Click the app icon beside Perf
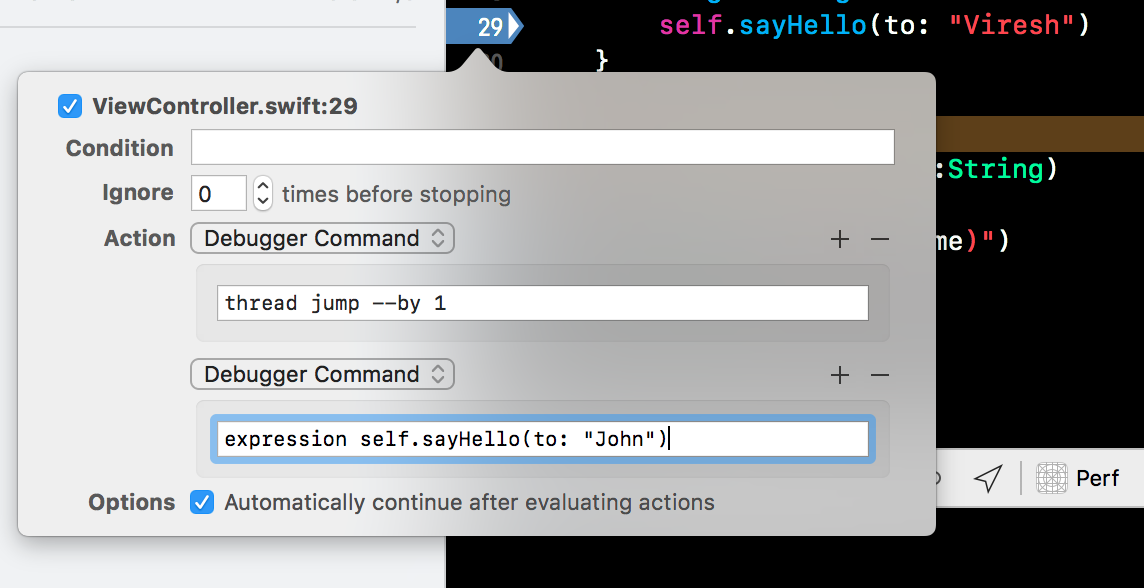This screenshot has height=588, width=1144. [x=1051, y=478]
